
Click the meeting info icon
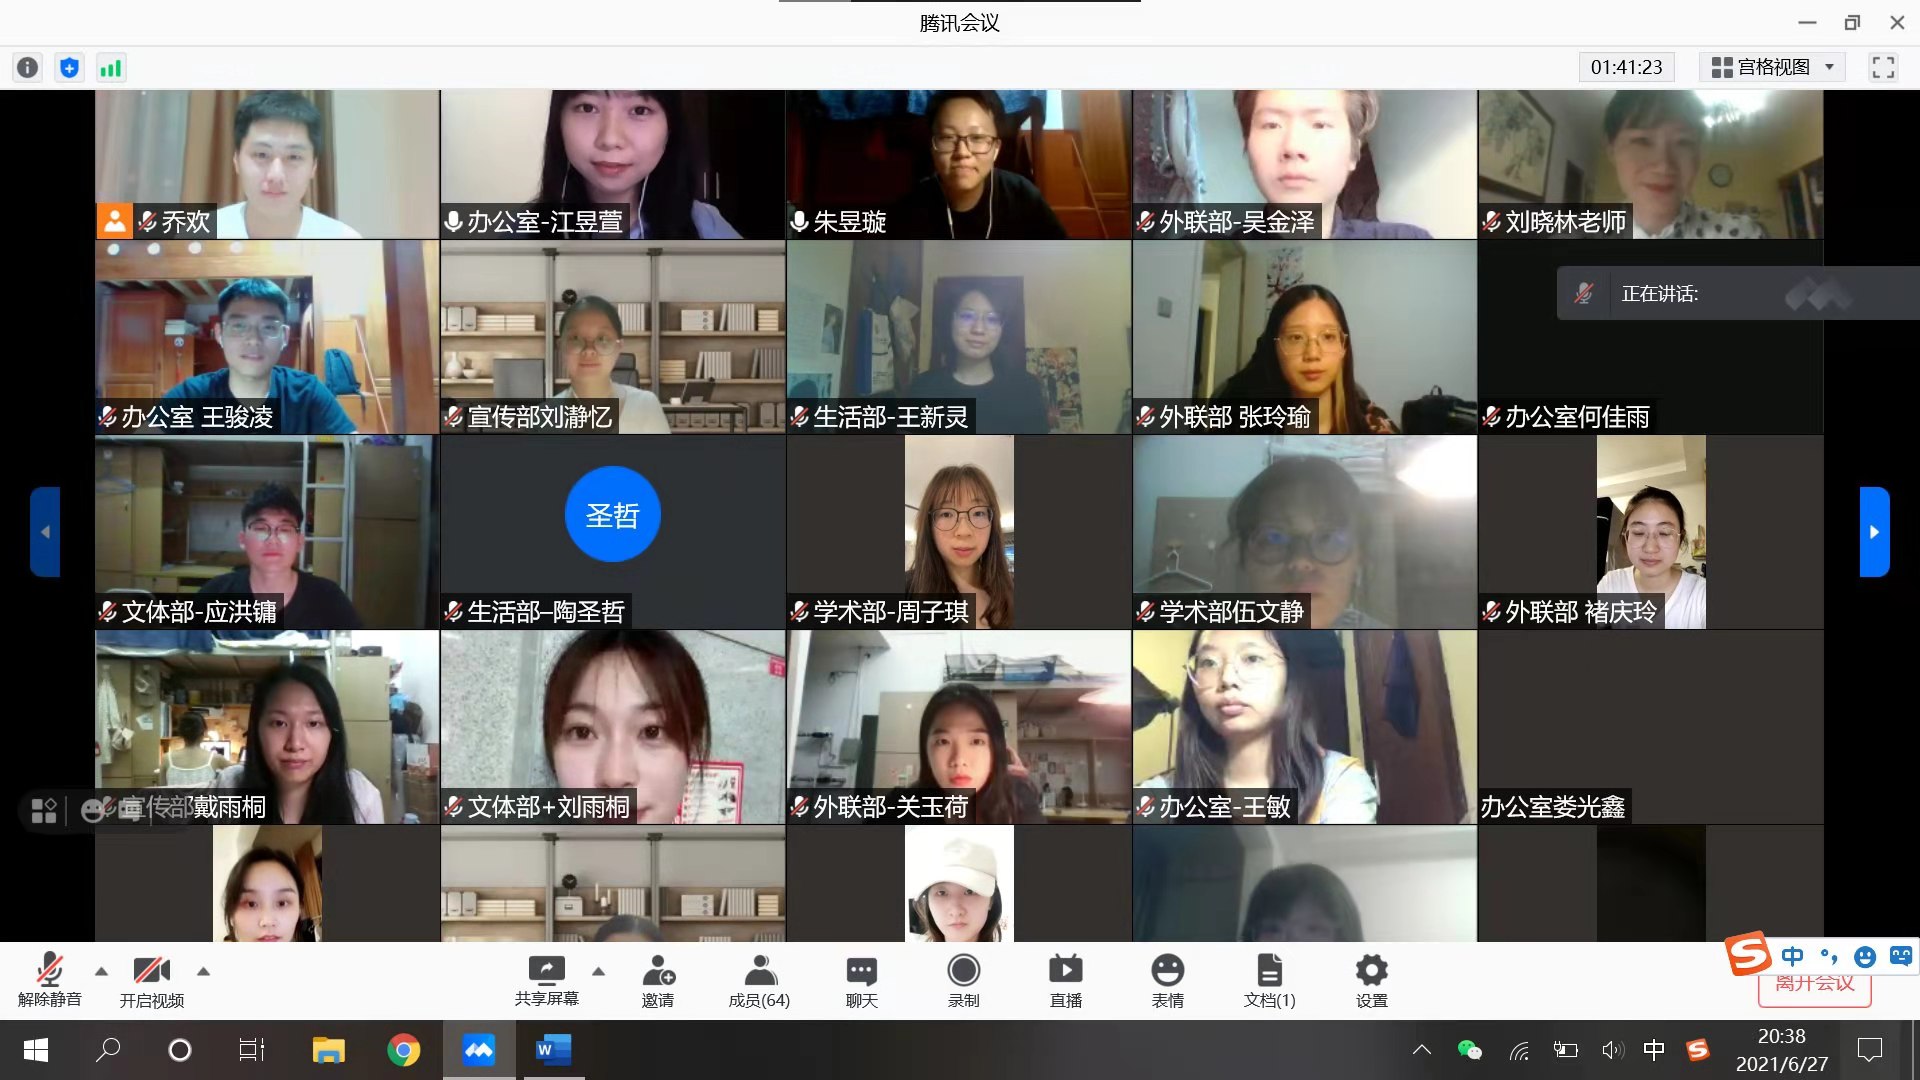(x=28, y=67)
